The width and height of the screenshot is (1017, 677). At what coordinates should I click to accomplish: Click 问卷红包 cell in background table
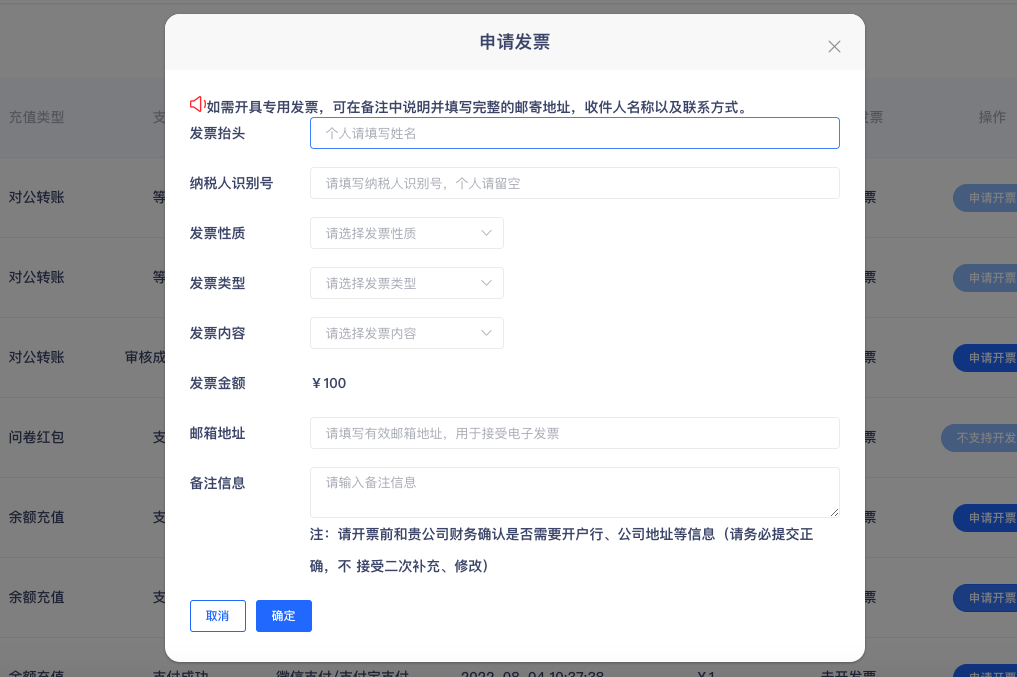click(36, 437)
